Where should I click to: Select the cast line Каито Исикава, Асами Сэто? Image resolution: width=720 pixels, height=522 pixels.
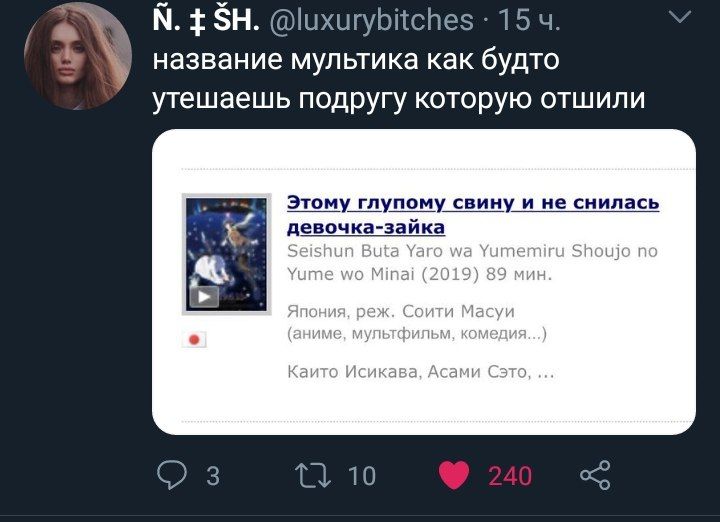tap(421, 371)
